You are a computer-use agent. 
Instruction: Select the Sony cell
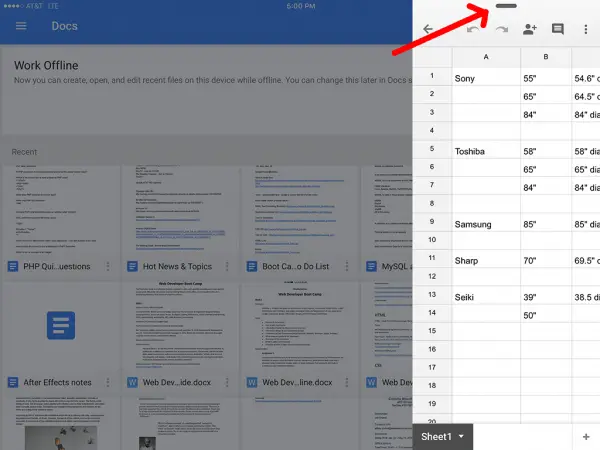[486, 77]
